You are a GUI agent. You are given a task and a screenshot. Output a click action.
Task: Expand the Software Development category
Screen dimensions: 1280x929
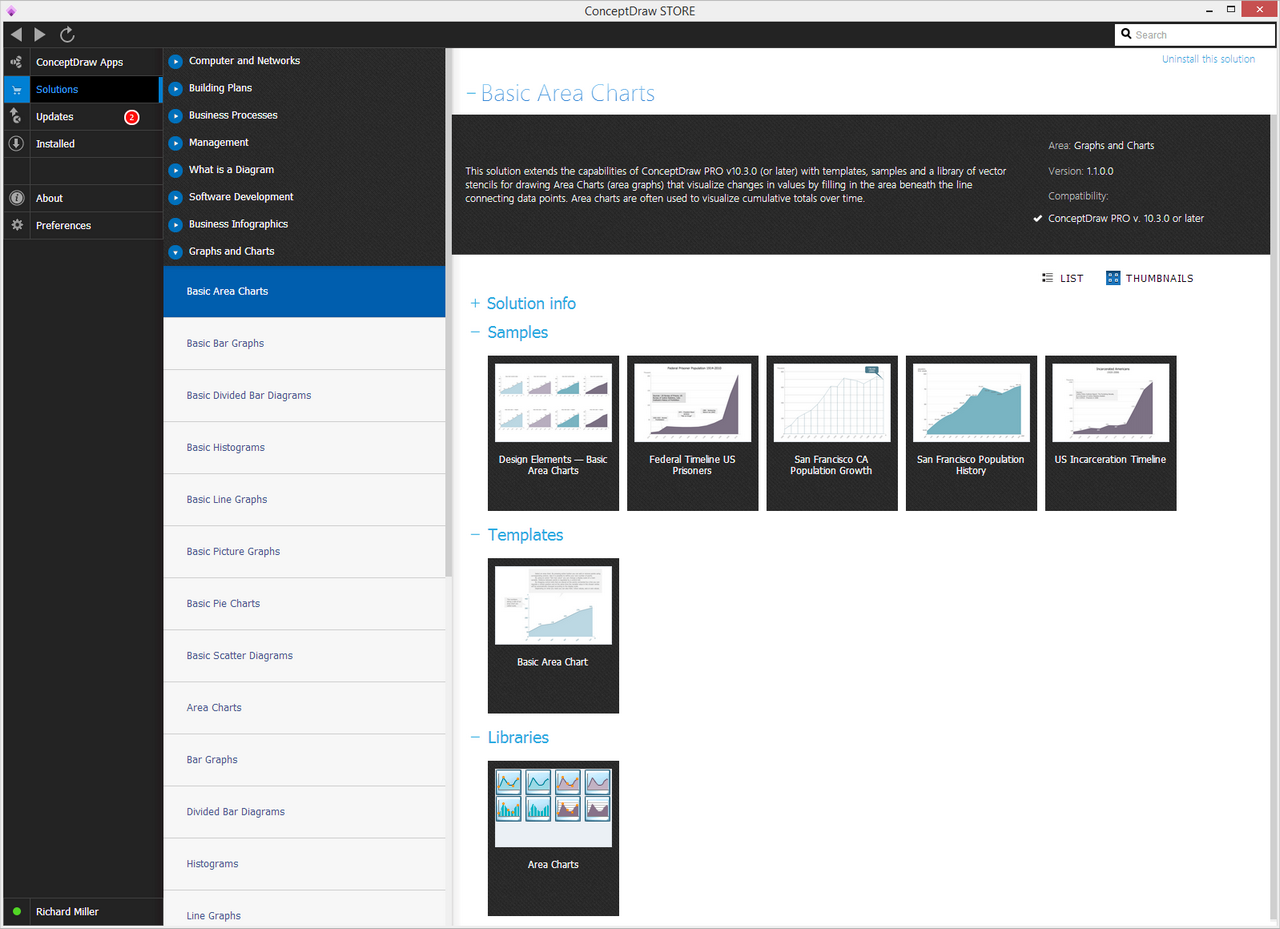[176, 197]
